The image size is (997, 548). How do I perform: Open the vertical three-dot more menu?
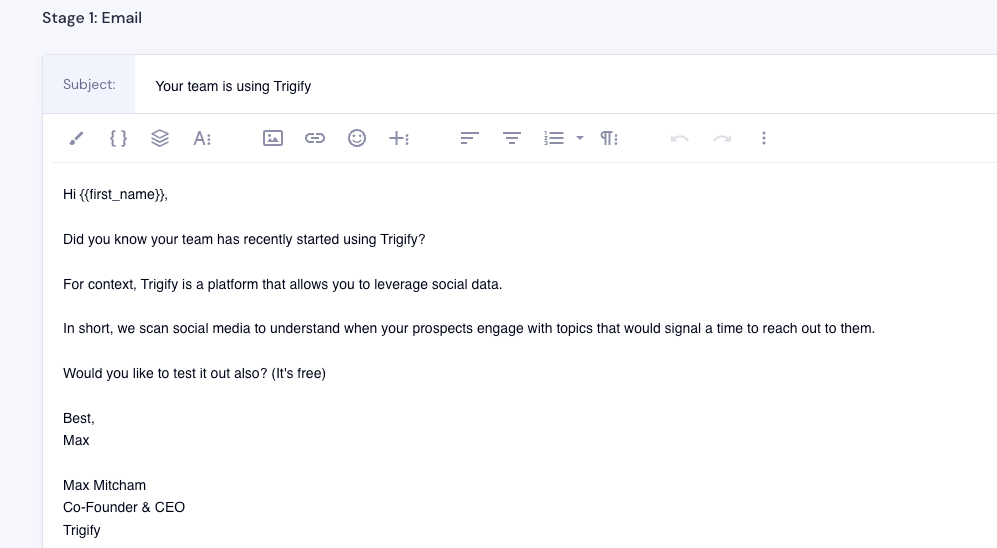pos(764,138)
